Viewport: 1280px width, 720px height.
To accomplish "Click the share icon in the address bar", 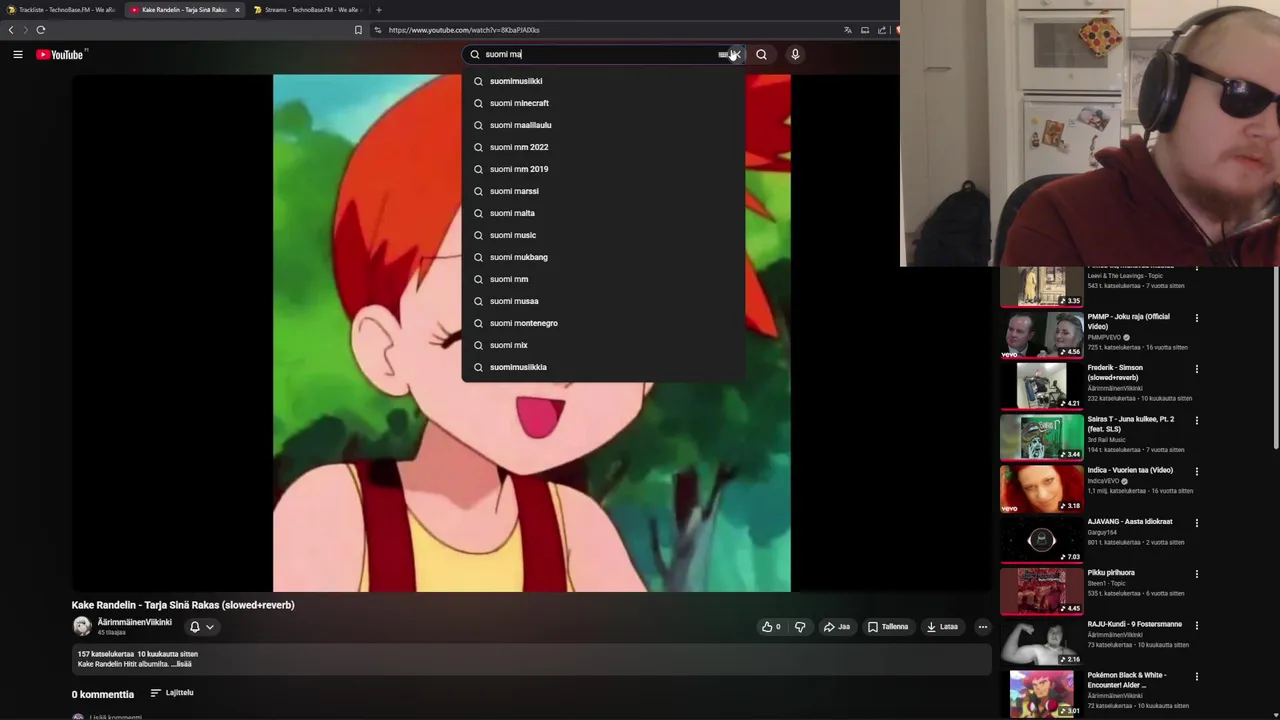I will 882,30.
